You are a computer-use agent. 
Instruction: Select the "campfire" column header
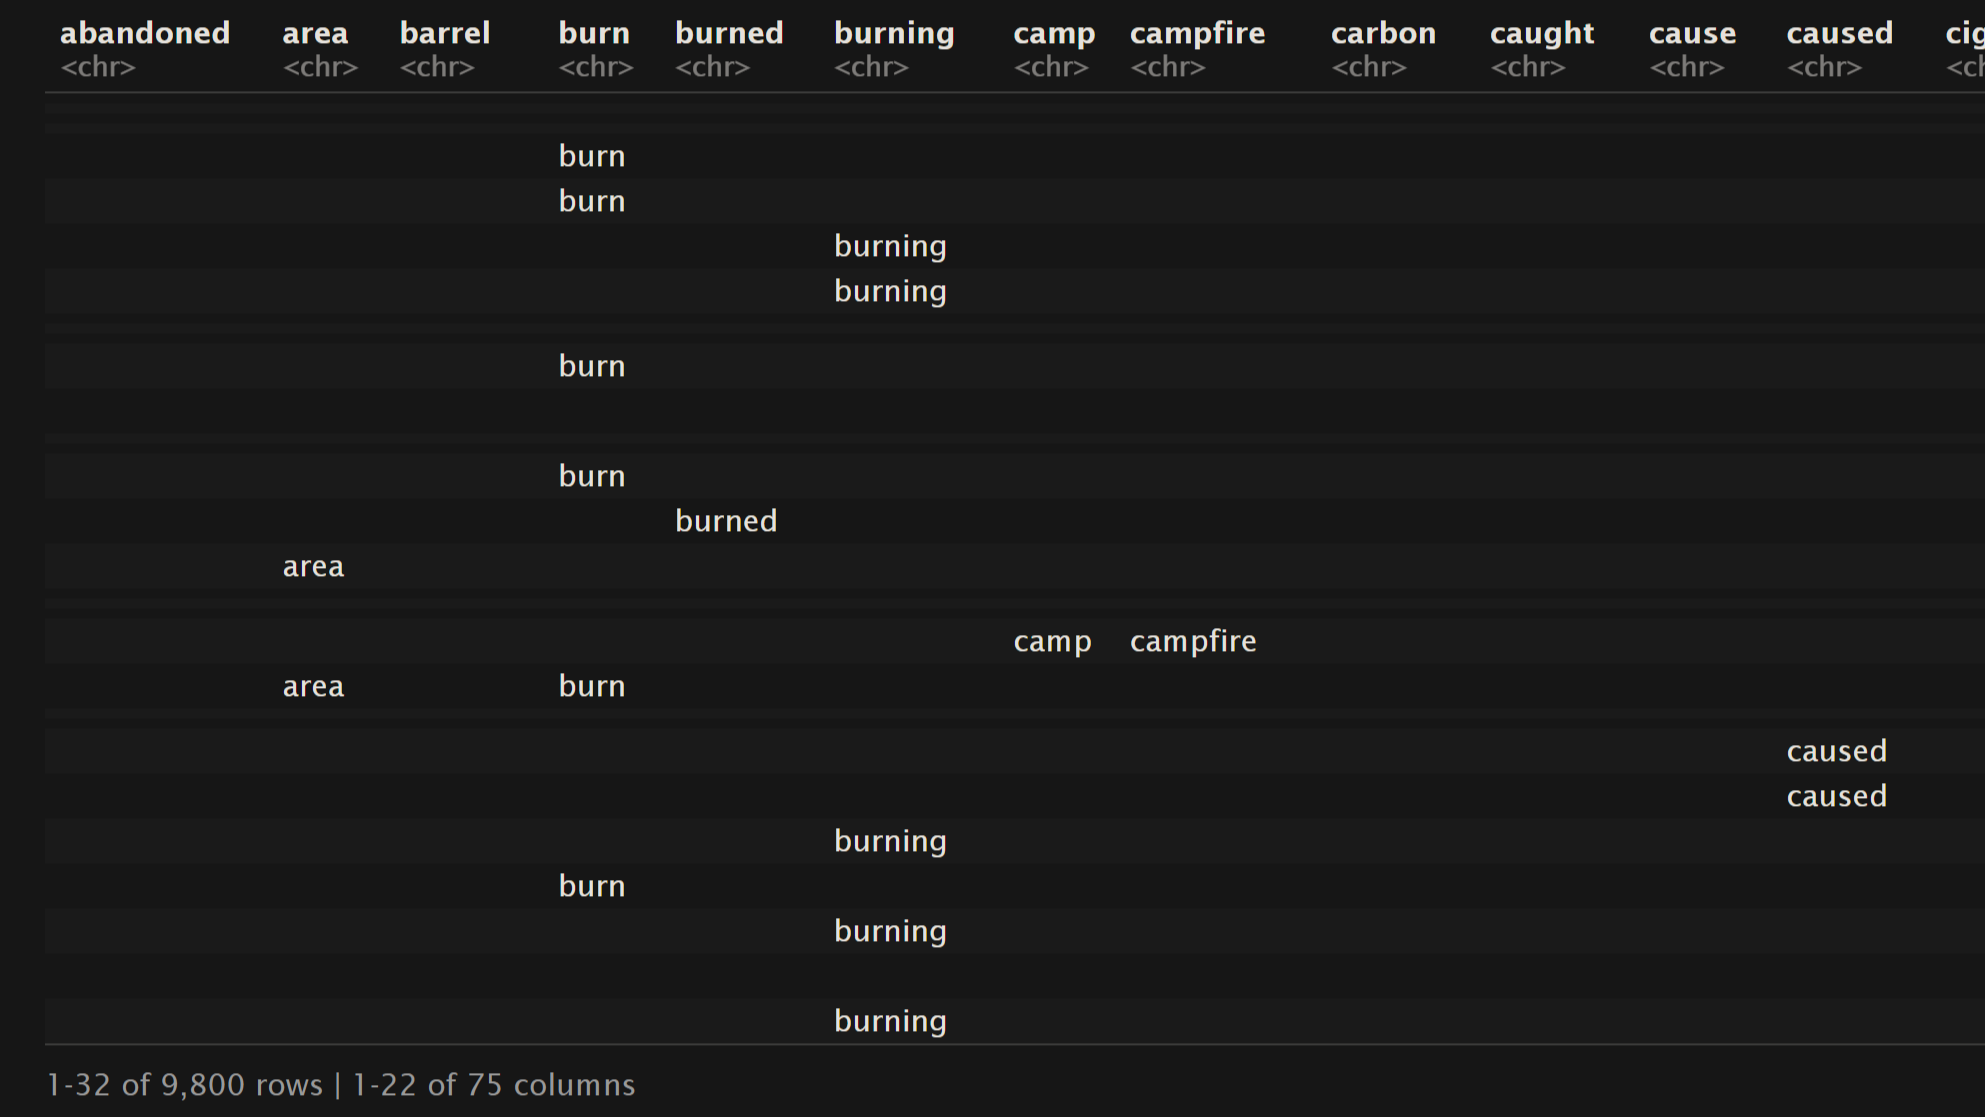point(1197,34)
